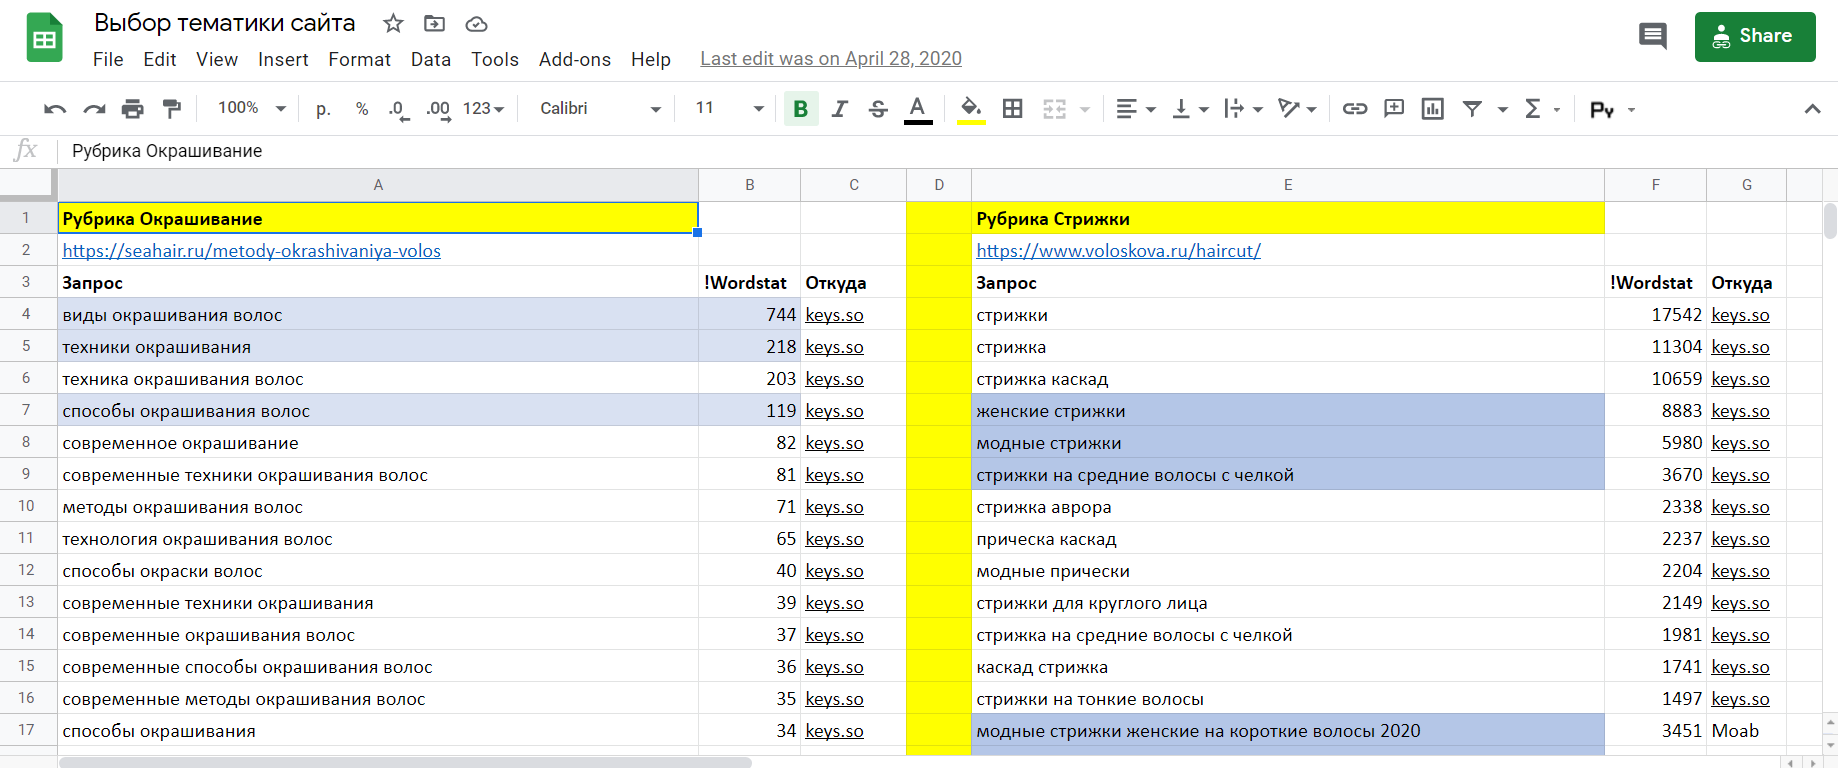Star this document
The height and width of the screenshot is (768, 1838).
click(x=393, y=24)
